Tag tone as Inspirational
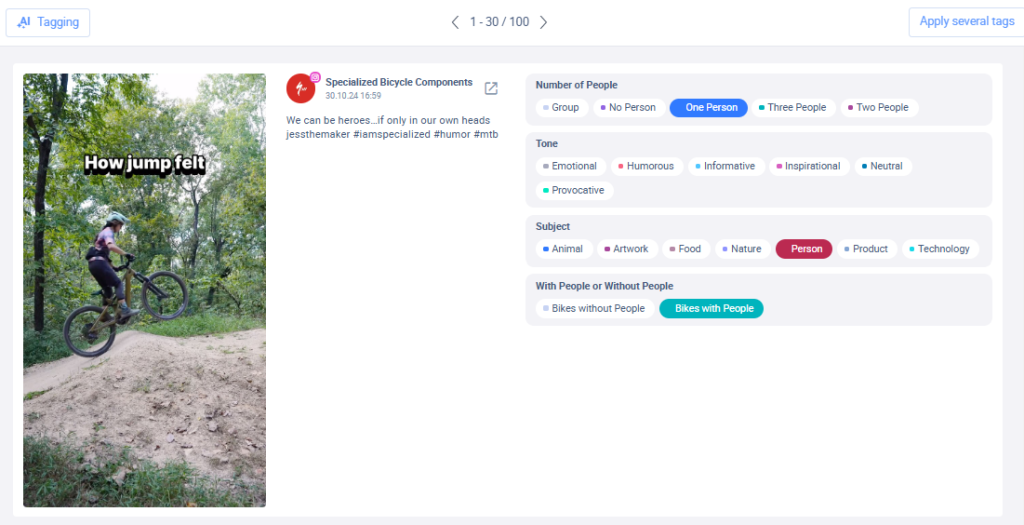 coord(807,166)
